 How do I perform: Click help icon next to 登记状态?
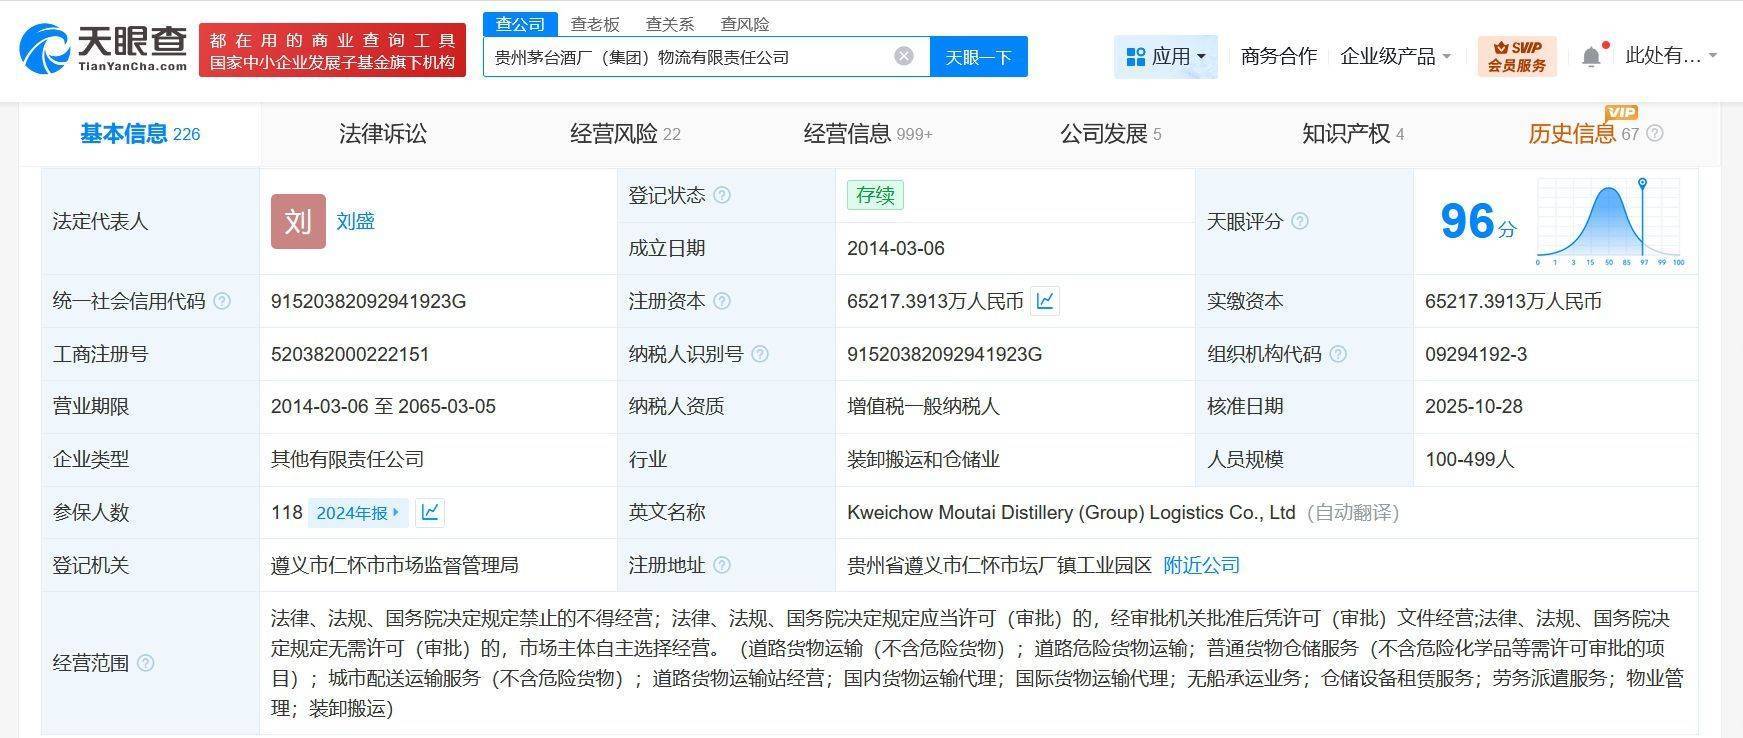coord(722,195)
